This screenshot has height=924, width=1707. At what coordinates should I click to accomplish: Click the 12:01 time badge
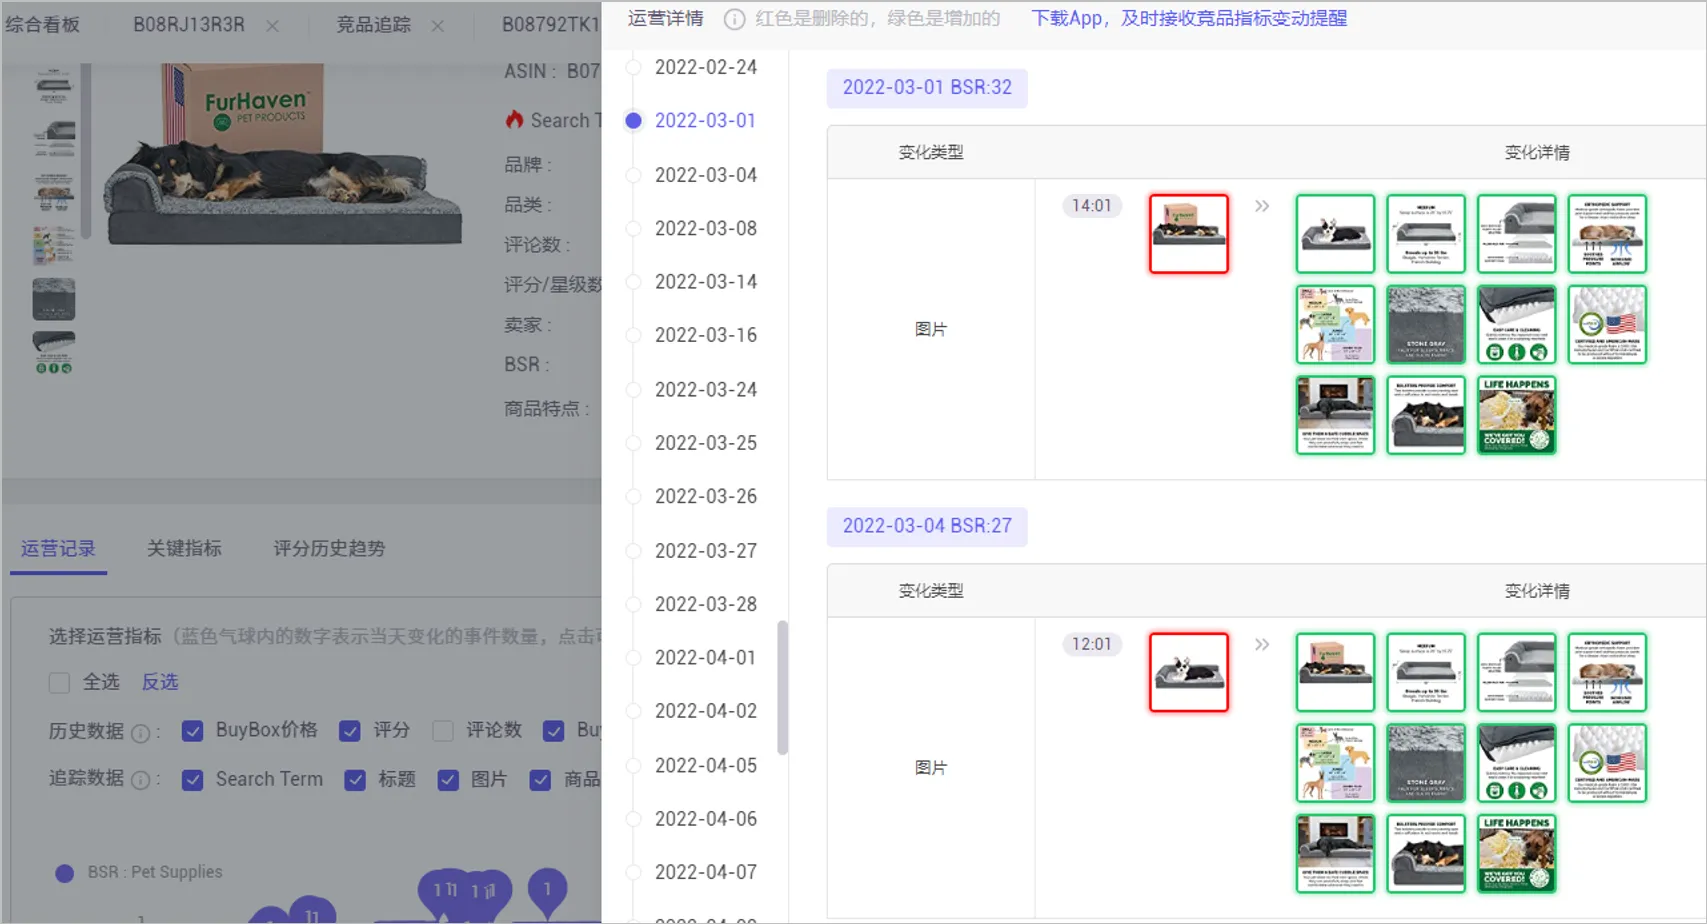(x=1092, y=644)
